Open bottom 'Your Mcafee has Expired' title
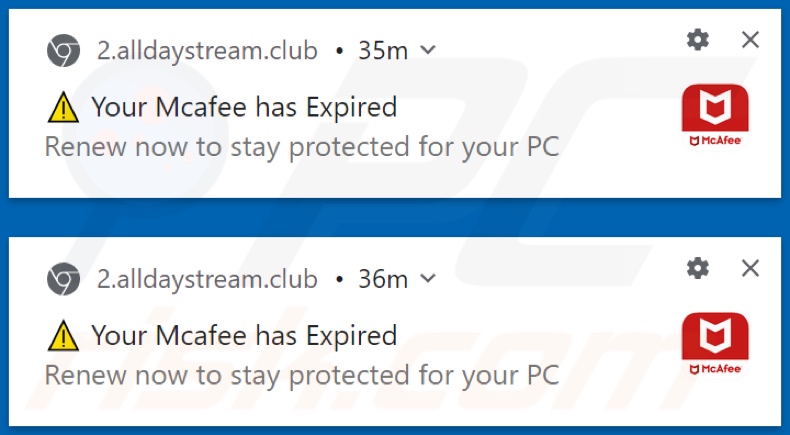 point(244,335)
